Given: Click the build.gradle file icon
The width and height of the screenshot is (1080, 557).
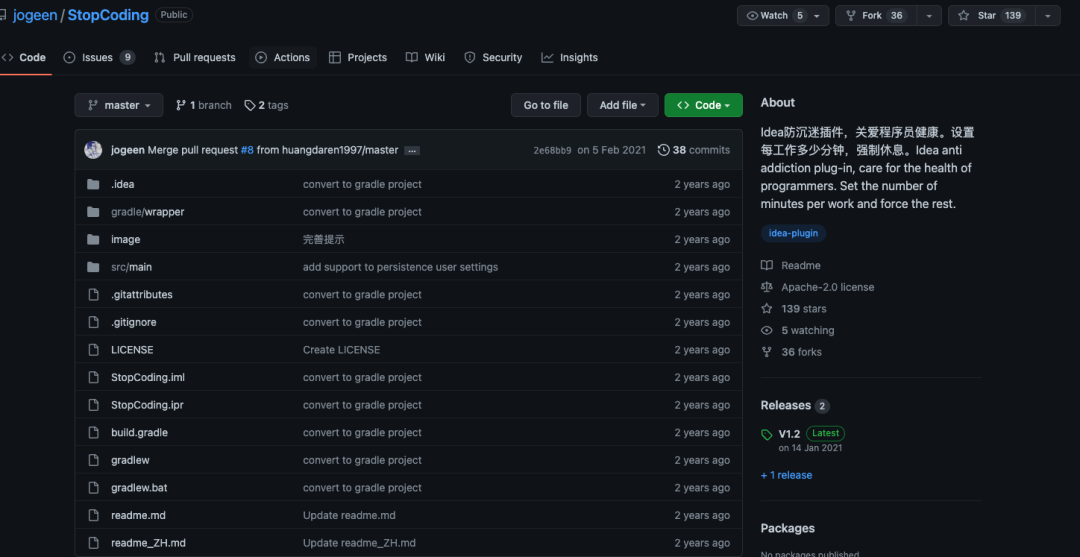Looking at the screenshot, I should pos(94,432).
